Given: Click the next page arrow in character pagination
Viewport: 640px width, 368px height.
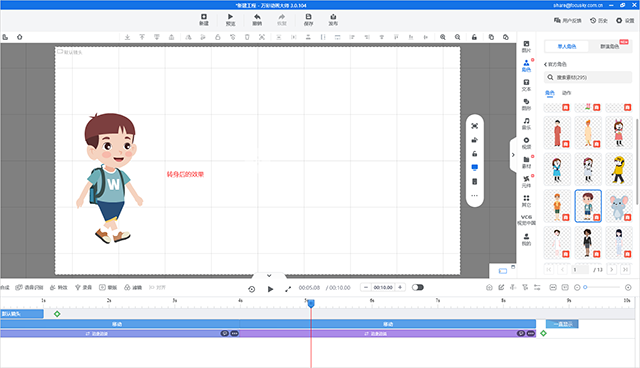Looking at the screenshot, I should tap(611, 270).
